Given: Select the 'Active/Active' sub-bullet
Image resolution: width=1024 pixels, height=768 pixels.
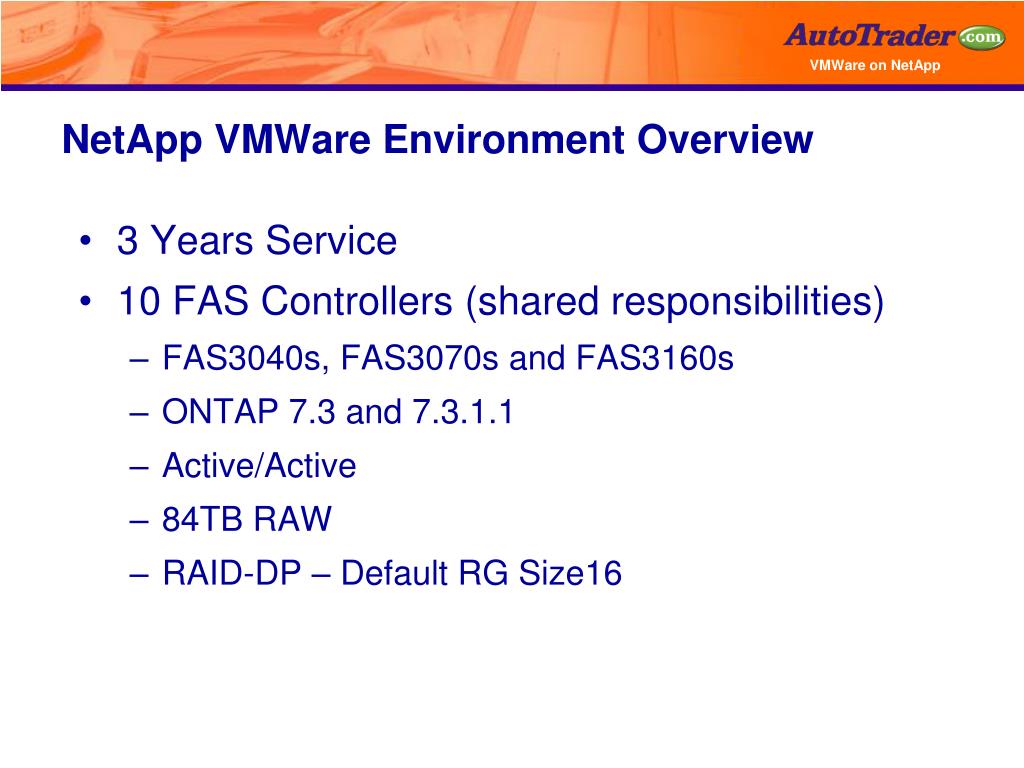Looking at the screenshot, I should click(x=259, y=466).
